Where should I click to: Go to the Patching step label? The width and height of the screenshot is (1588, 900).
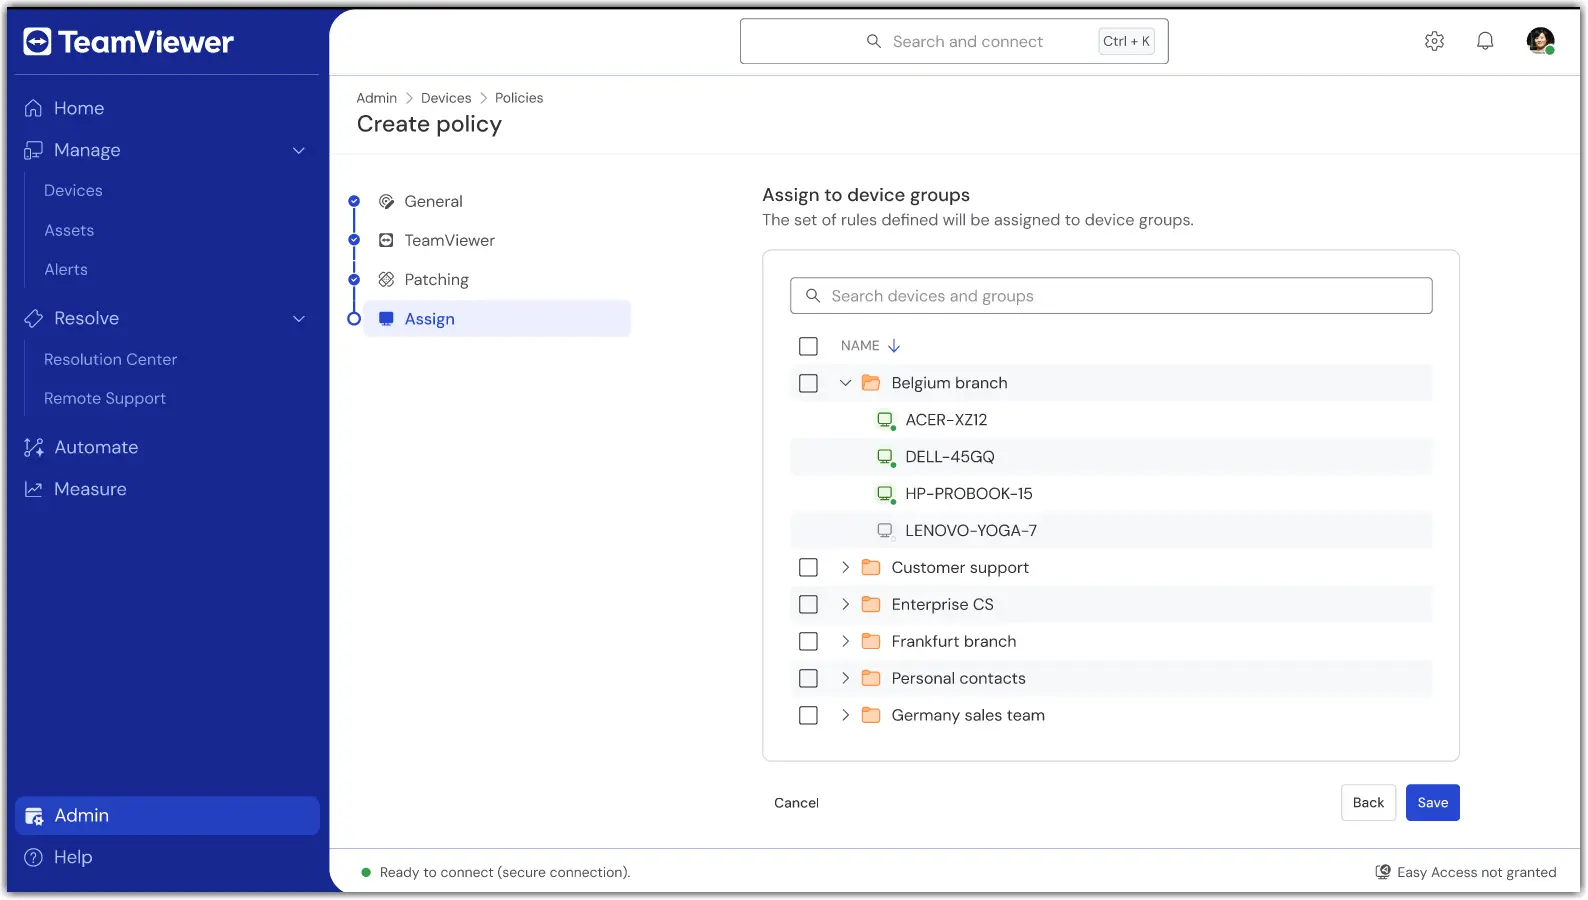click(x=436, y=279)
